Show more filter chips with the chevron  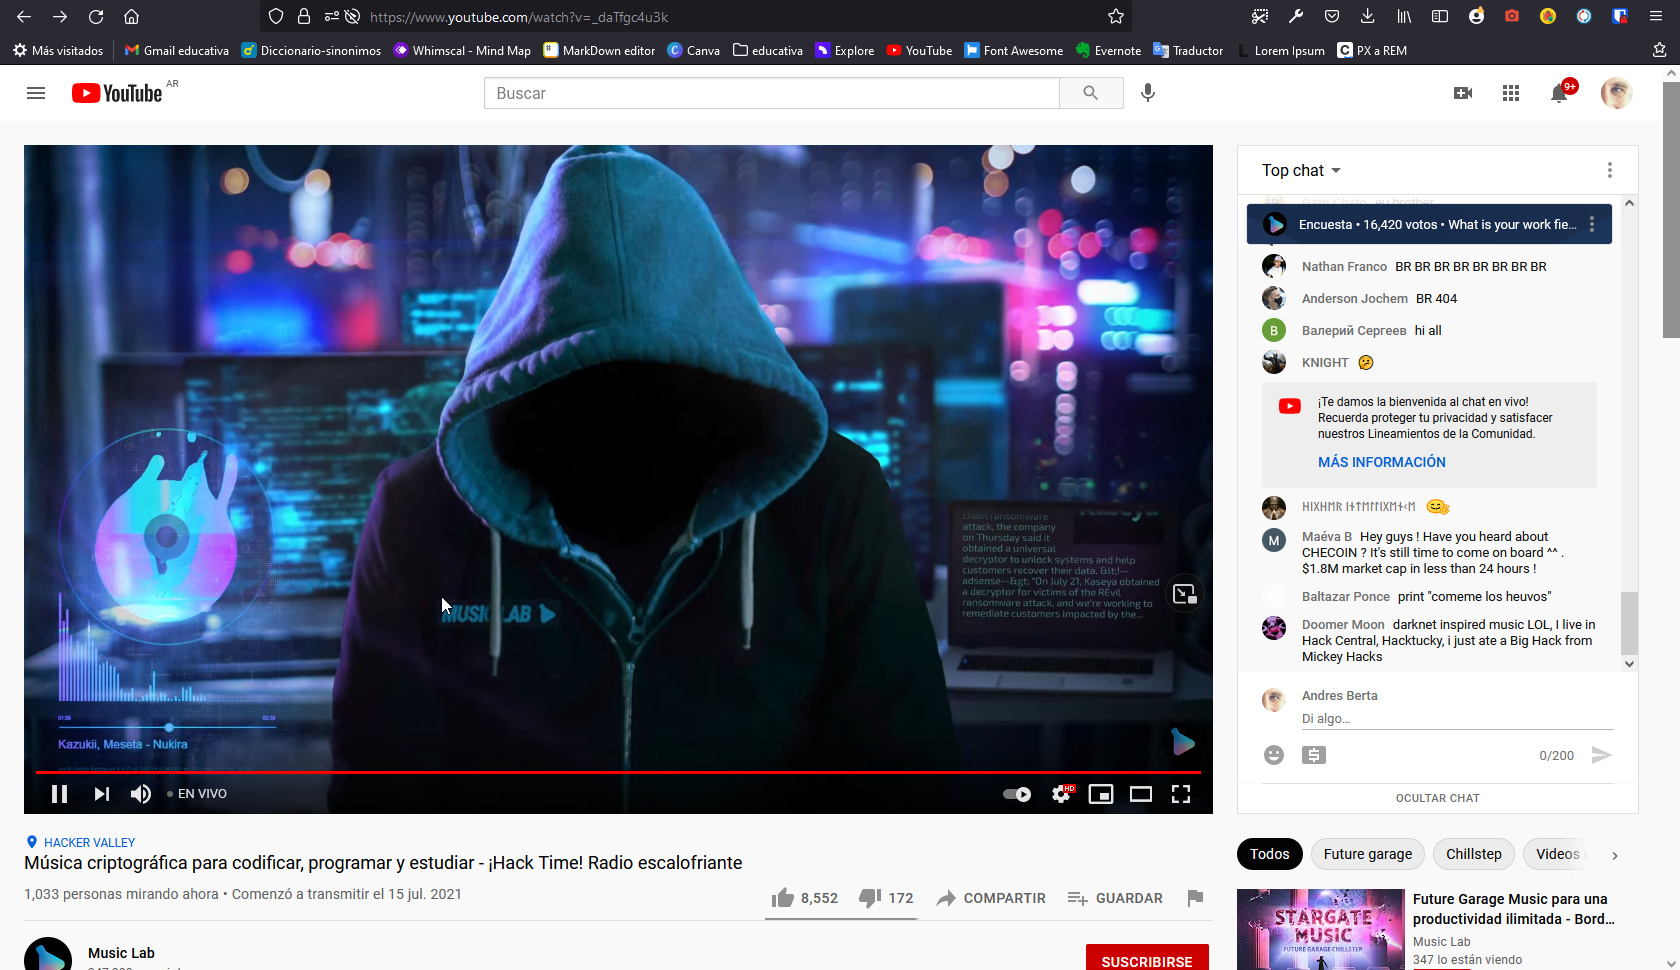1614,855
